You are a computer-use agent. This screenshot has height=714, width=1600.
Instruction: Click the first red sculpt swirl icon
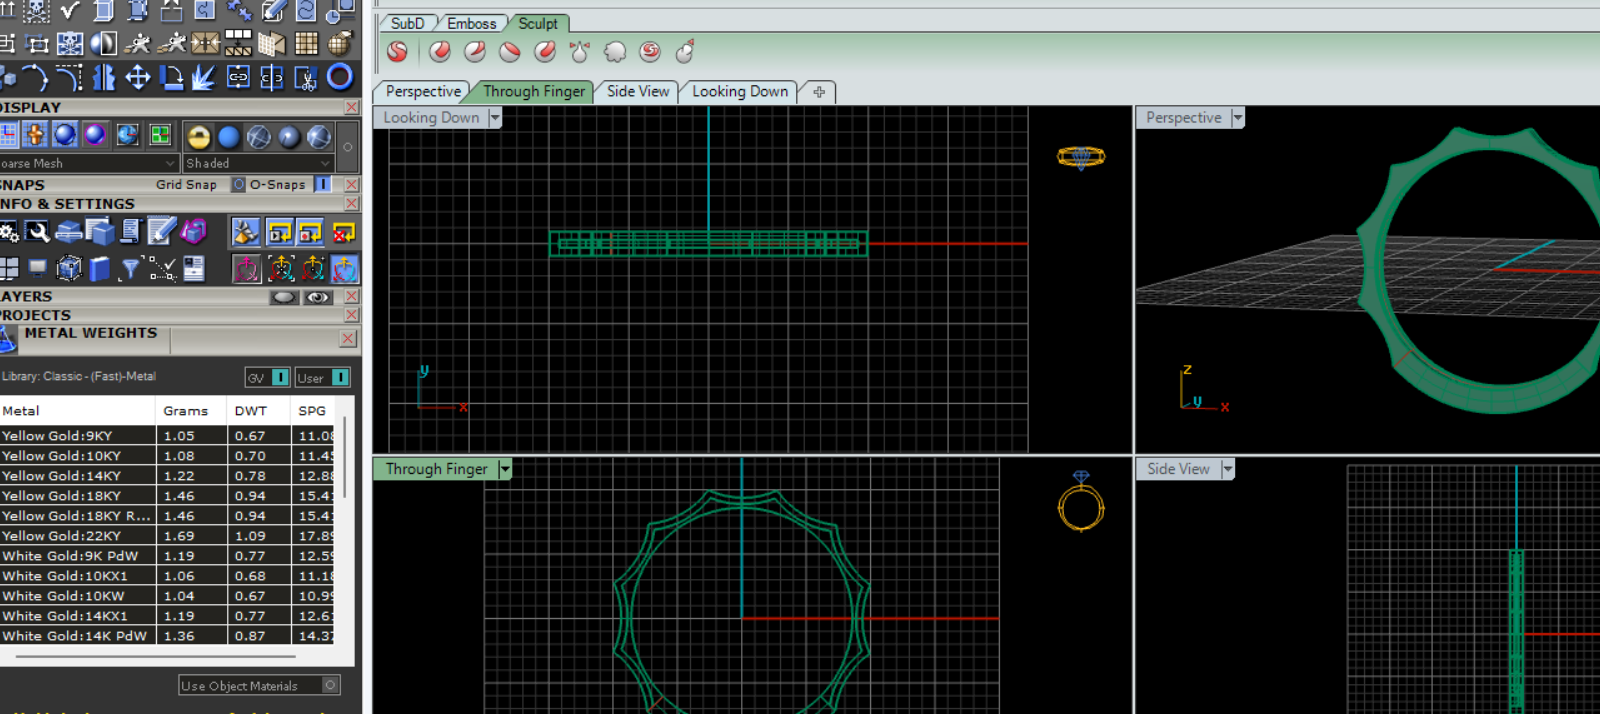(397, 52)
